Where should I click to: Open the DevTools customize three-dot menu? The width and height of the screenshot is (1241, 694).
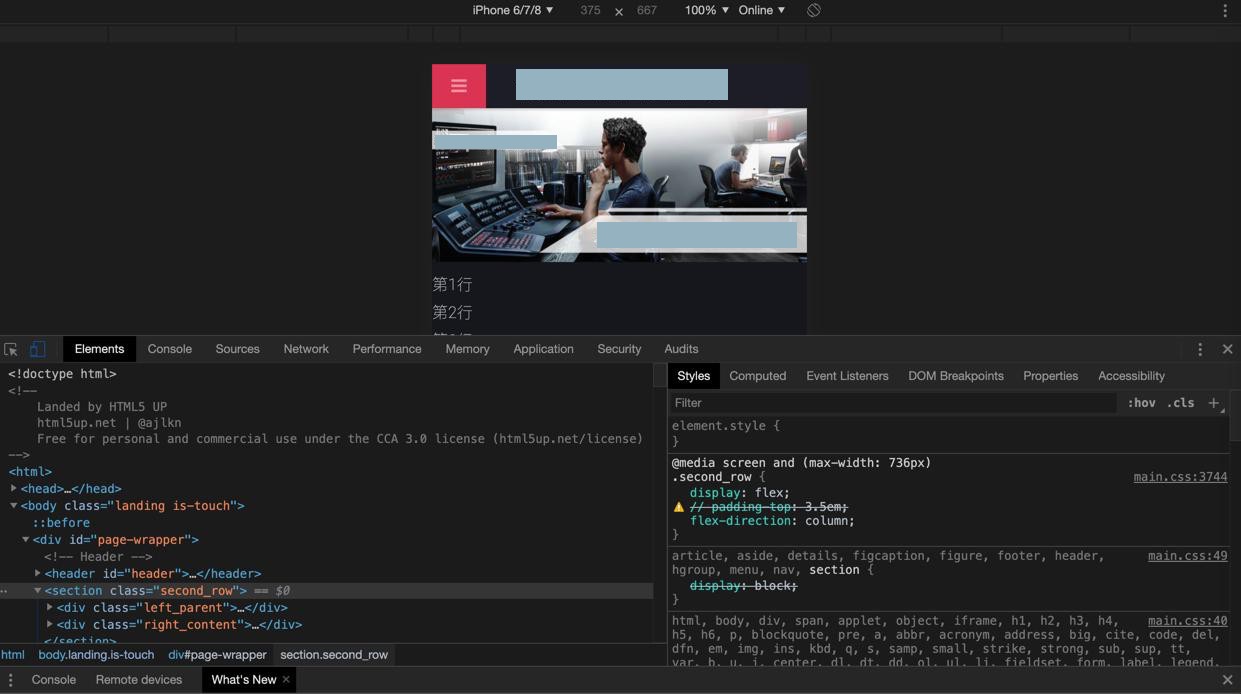[1200, 349]
